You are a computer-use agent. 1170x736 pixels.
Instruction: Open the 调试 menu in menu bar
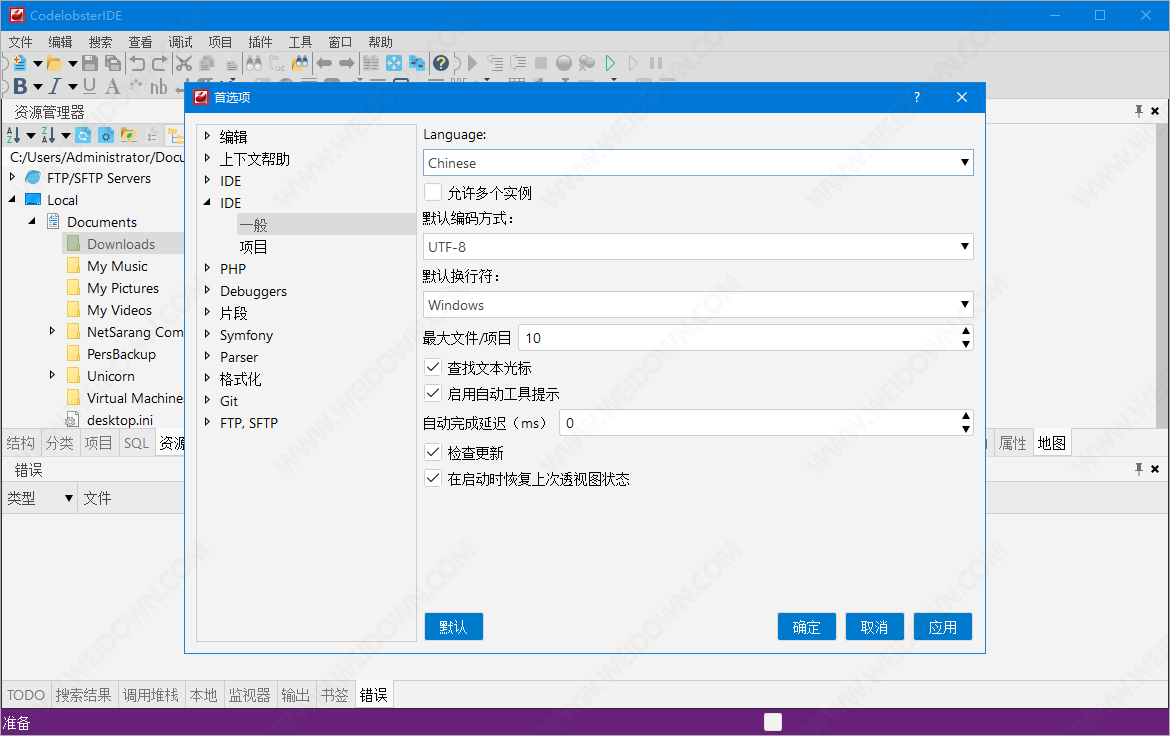click(x=180, y=42)
